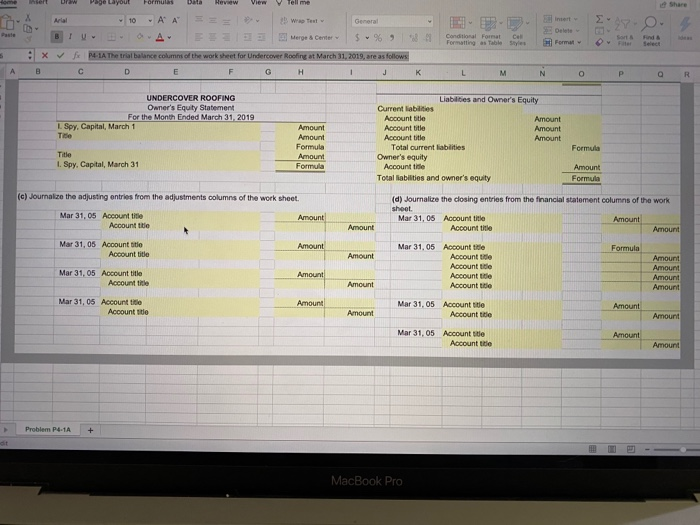Open Cell Styles gallery
700x525 pixels.
[517, 30]
